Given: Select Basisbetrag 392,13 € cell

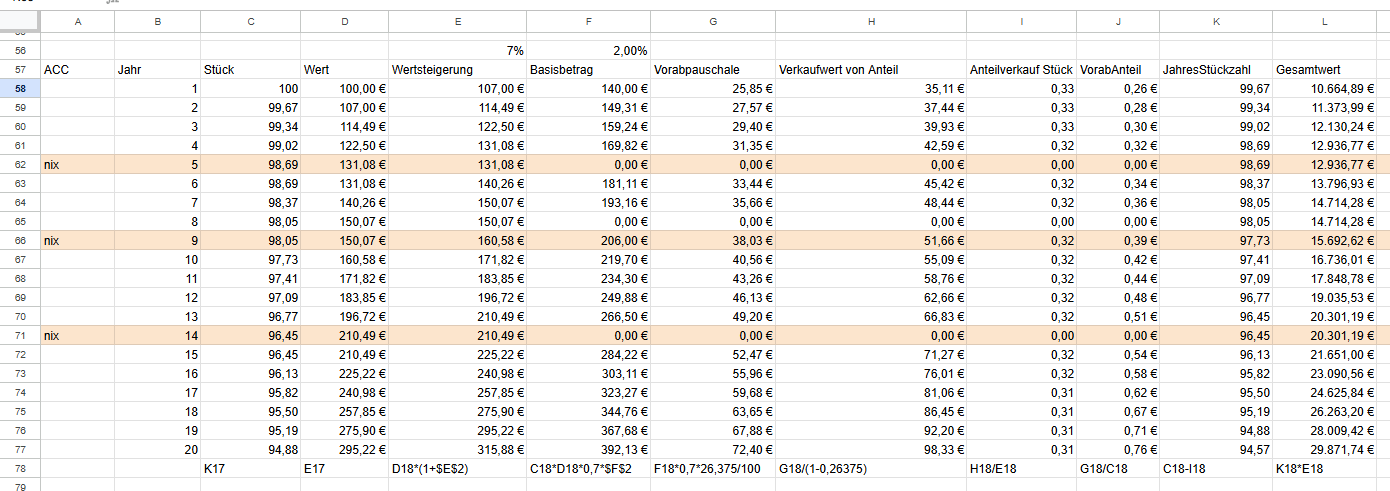Looking at the screenshot, I should click(x=588, y=450).
